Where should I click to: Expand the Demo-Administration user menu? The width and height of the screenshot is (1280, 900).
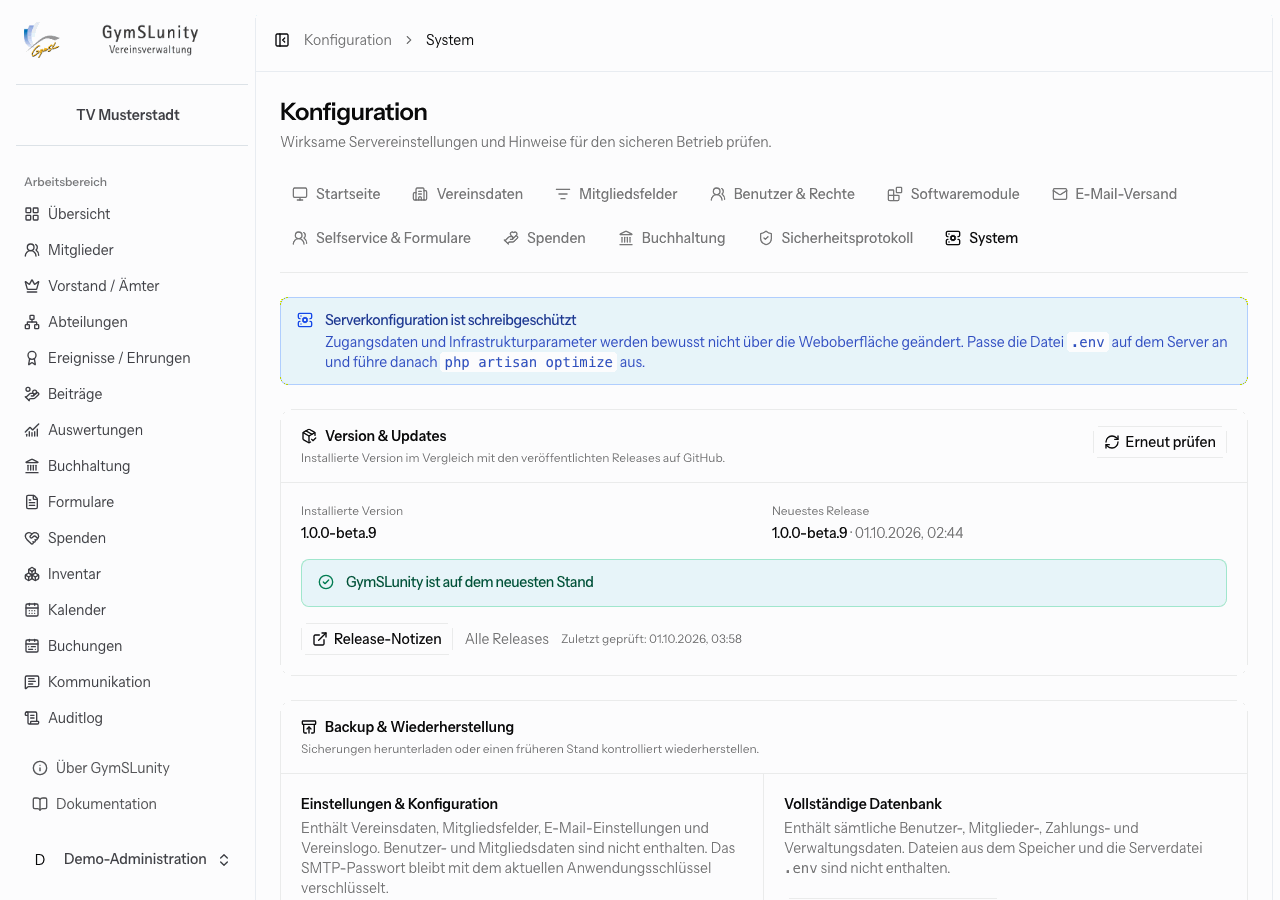(x=131, y=859)
